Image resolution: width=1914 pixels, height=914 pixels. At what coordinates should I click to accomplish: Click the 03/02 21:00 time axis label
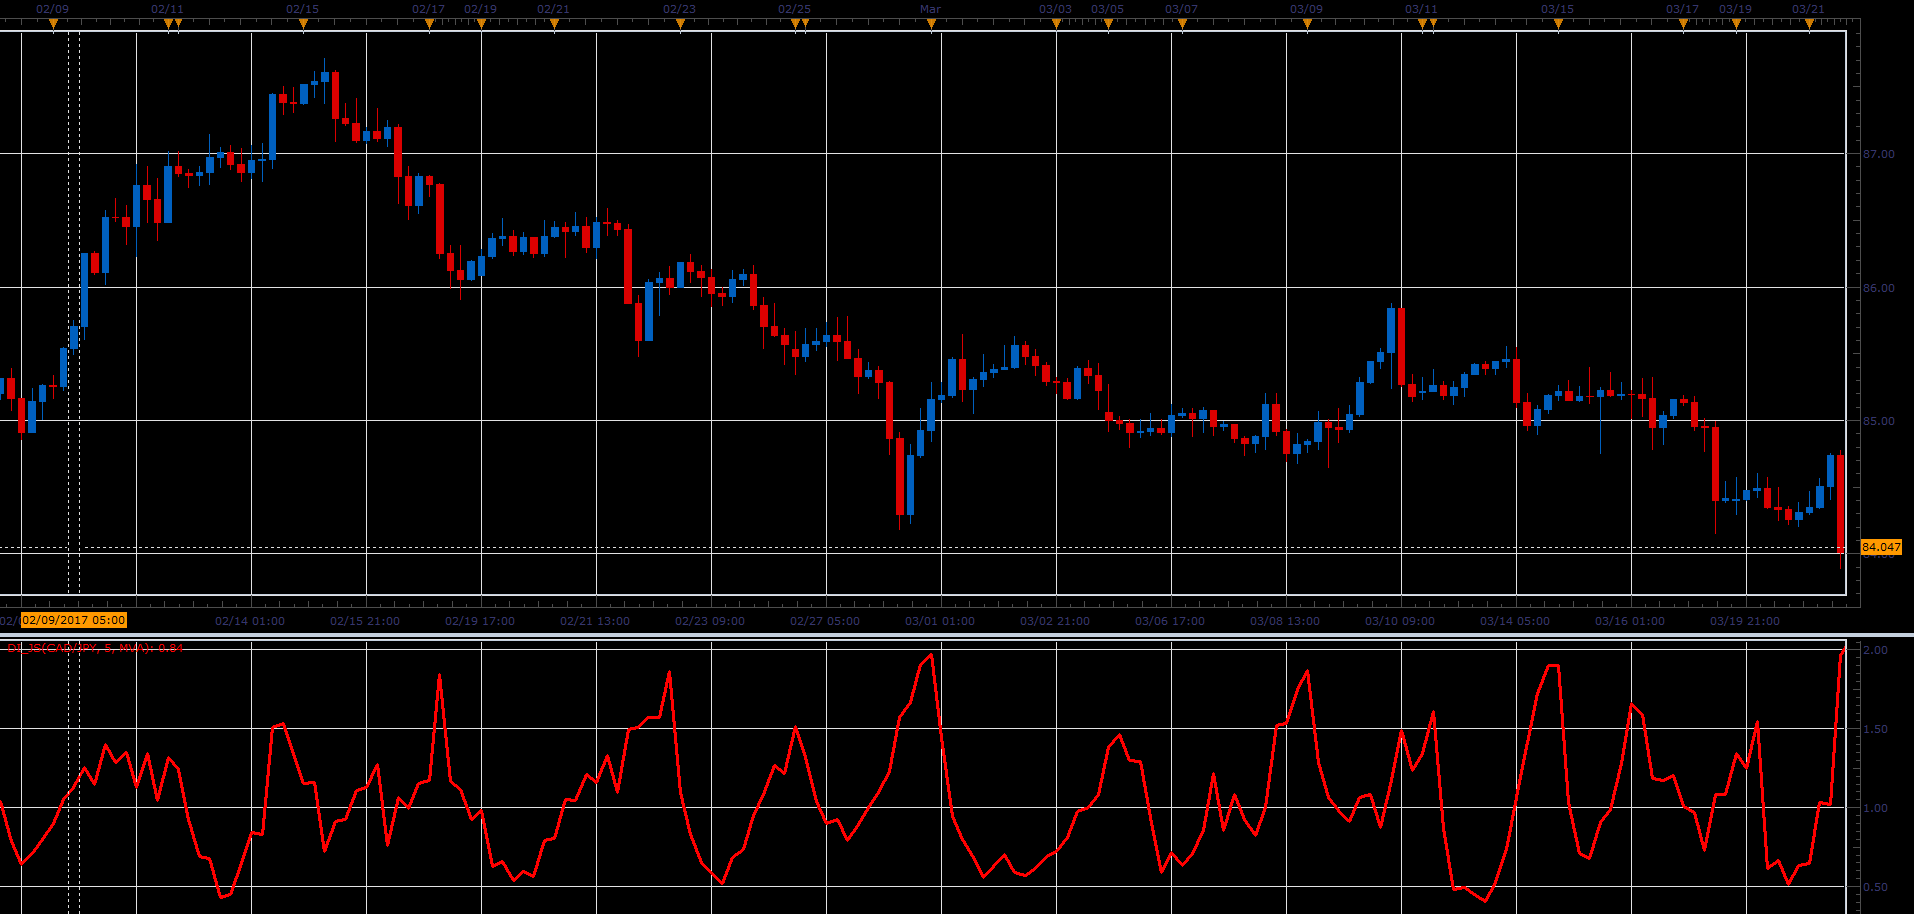tap(1055, 621)
